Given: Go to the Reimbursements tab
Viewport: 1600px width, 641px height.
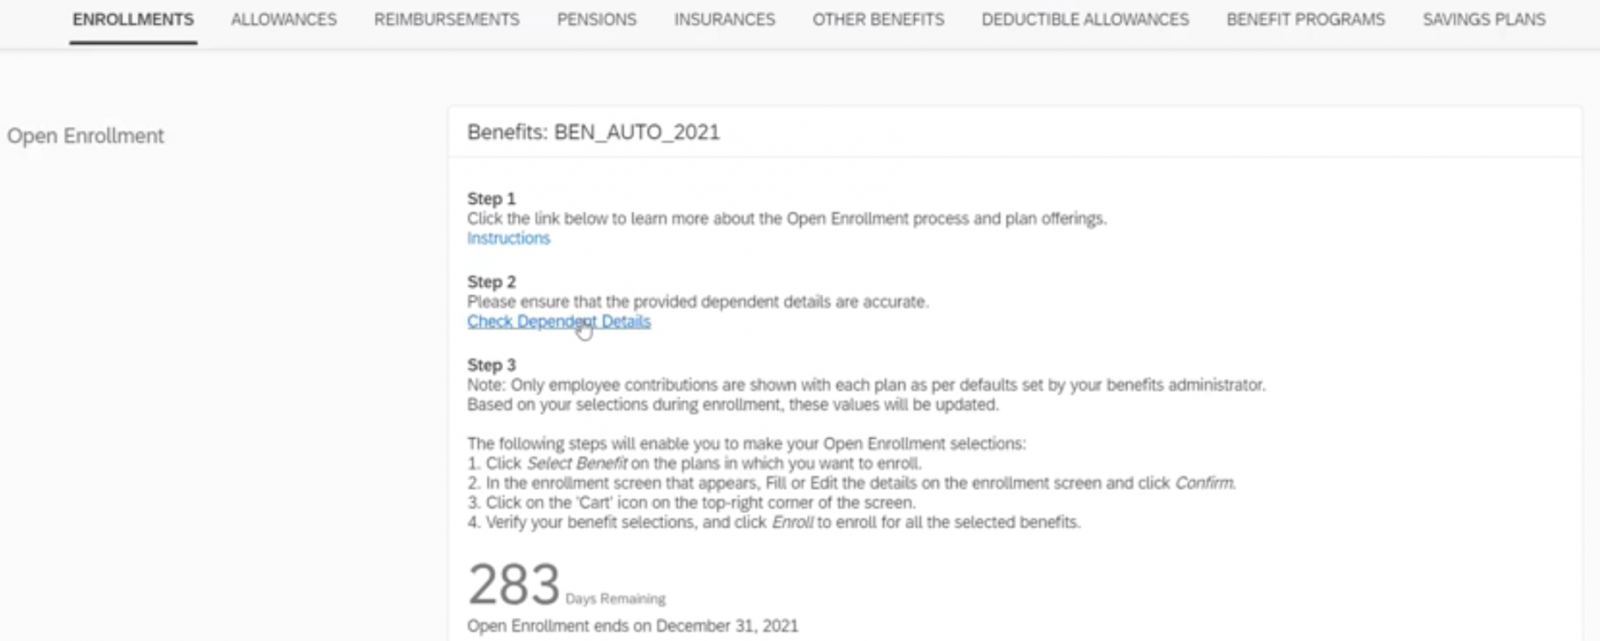Looking at the screenshot, I should coord(447,20).
